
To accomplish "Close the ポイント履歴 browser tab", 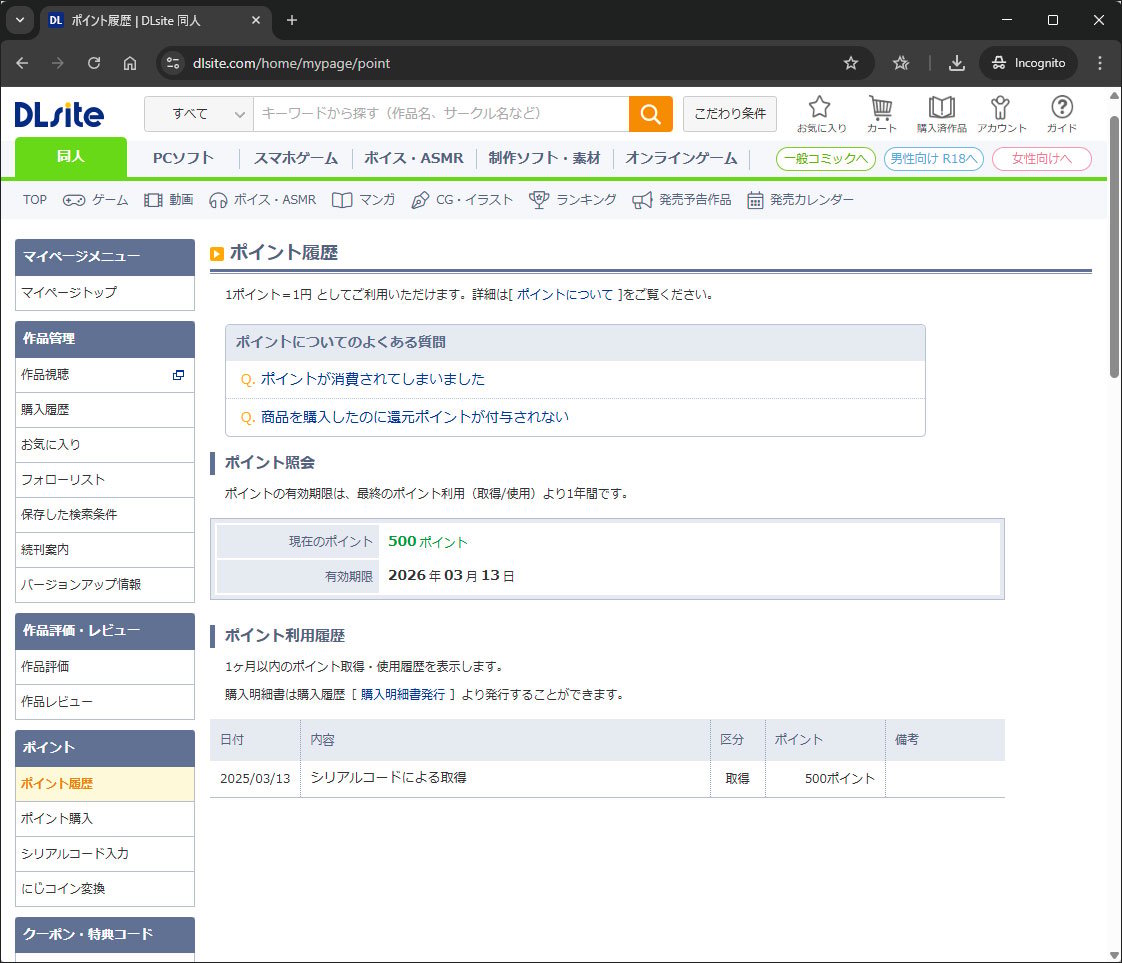I will [x=255, y=20].
